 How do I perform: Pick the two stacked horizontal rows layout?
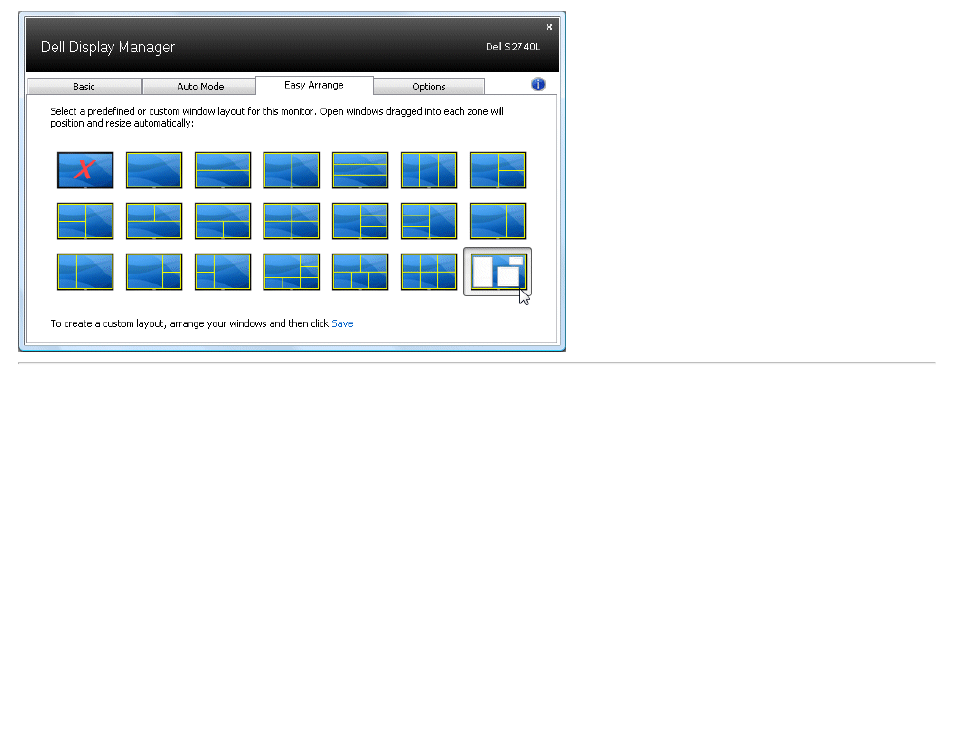pos(223,170)
